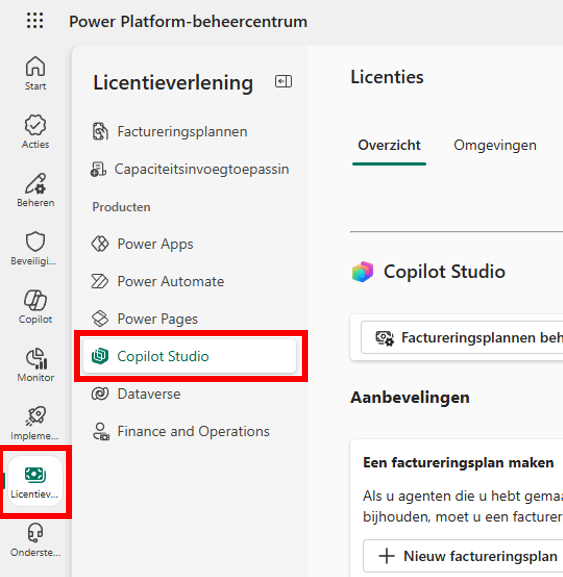Select Dataverse in the product list

click(x=190, y=394)
